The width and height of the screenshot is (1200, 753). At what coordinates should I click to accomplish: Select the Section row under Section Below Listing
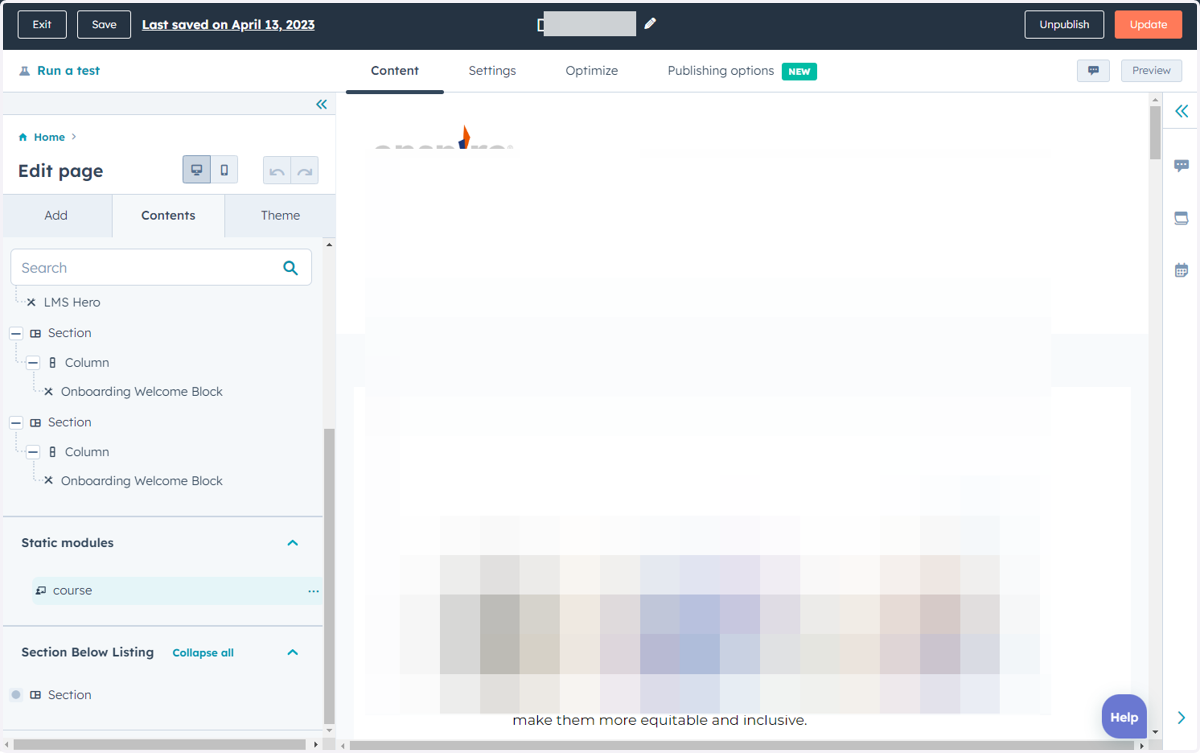pyautogui.click(x=69, y=695)
